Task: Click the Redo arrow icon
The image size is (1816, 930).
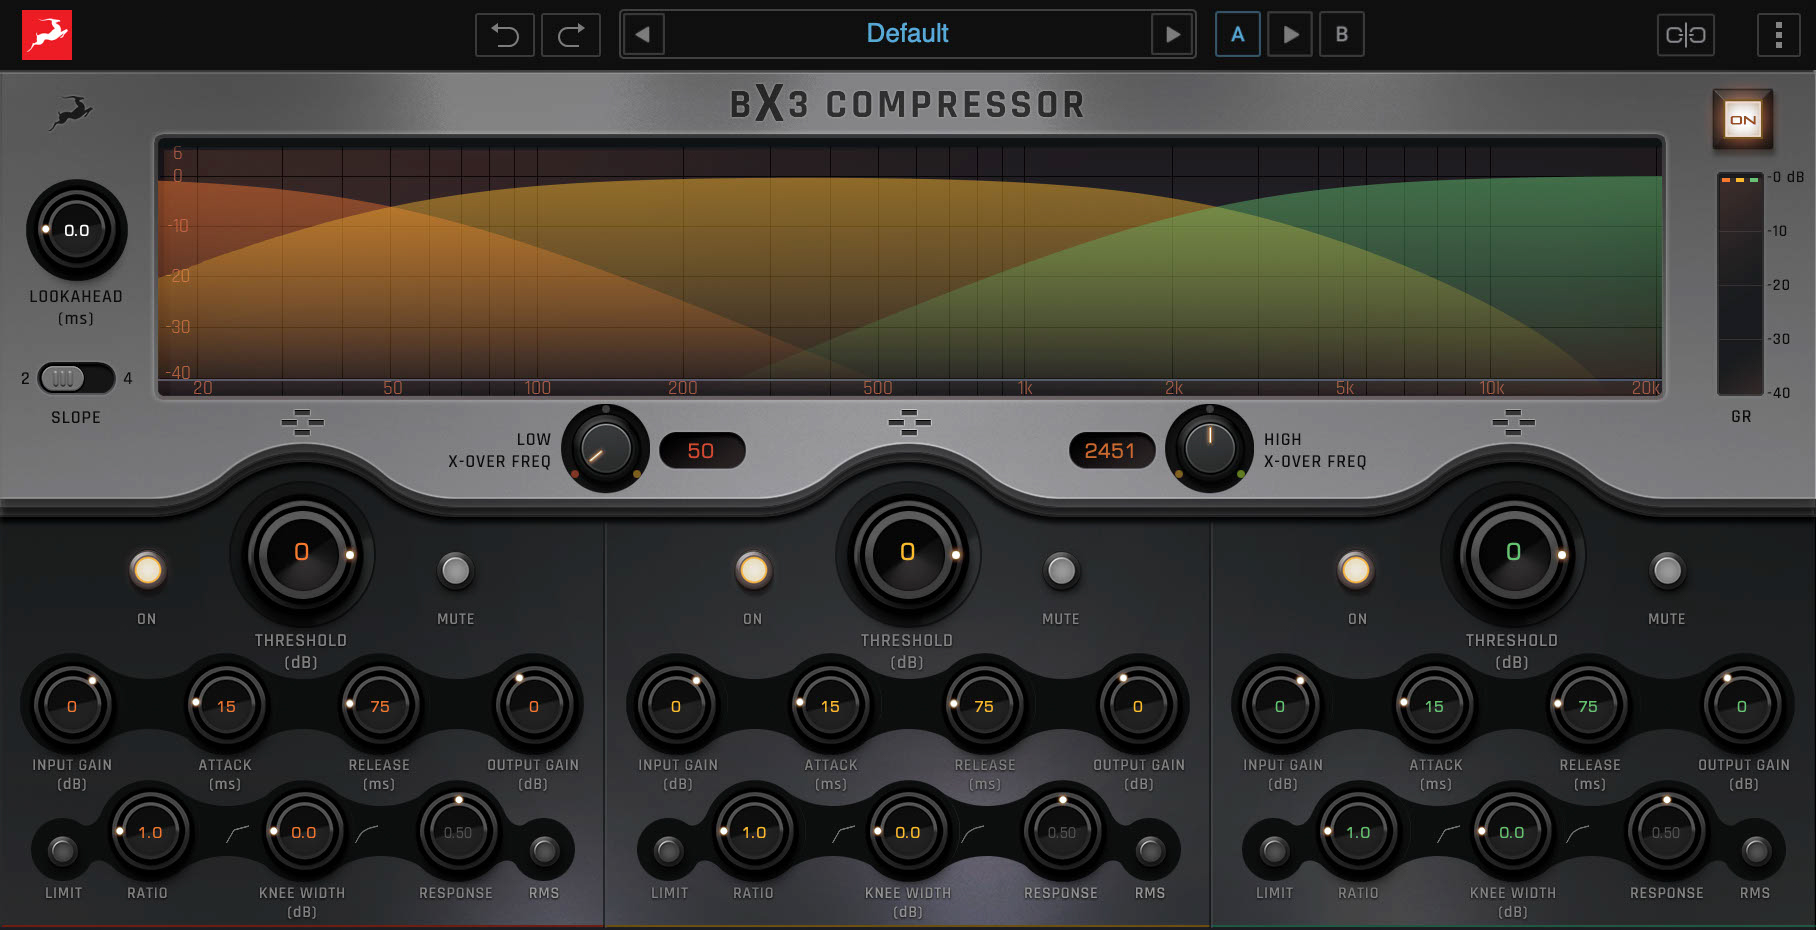Action: (x=570, y=34)
